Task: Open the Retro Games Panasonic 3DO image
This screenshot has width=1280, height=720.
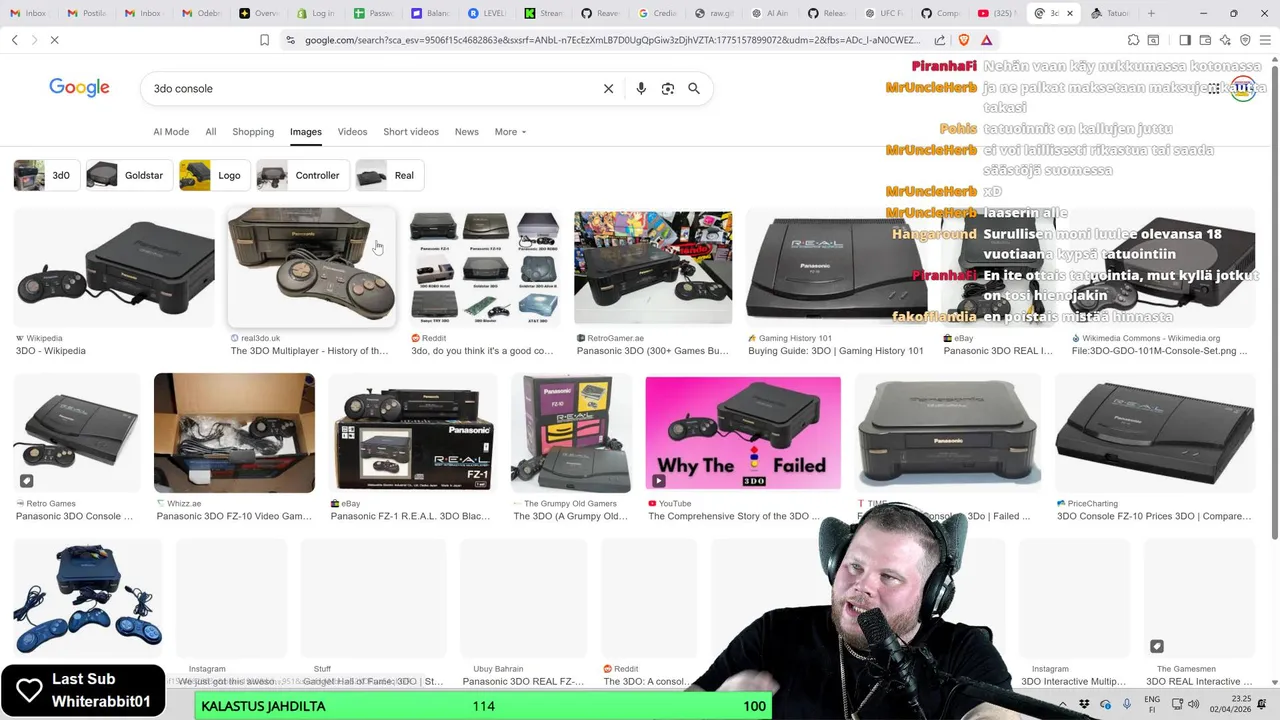Action: coord(77,433)
